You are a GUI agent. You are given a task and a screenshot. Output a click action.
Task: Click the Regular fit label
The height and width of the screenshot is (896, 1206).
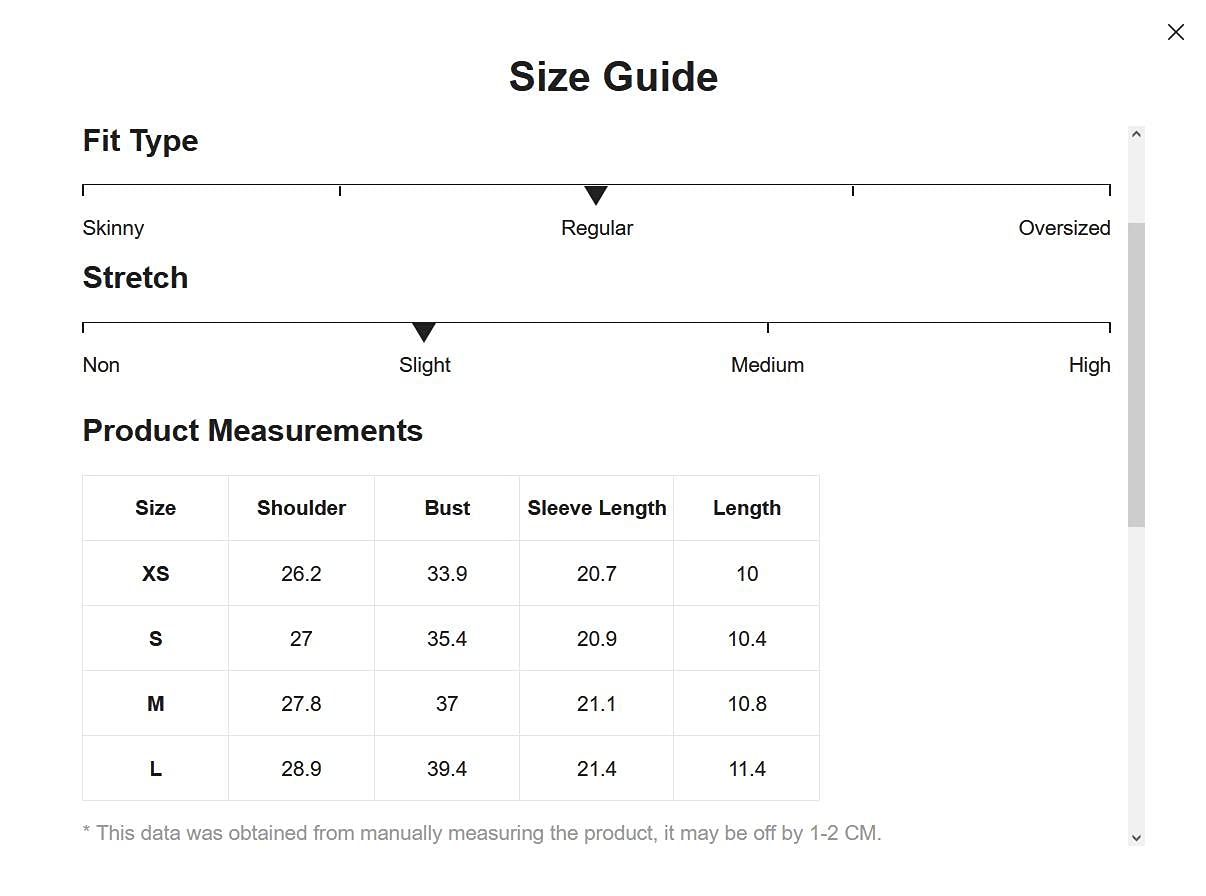(x=597, y=228)
